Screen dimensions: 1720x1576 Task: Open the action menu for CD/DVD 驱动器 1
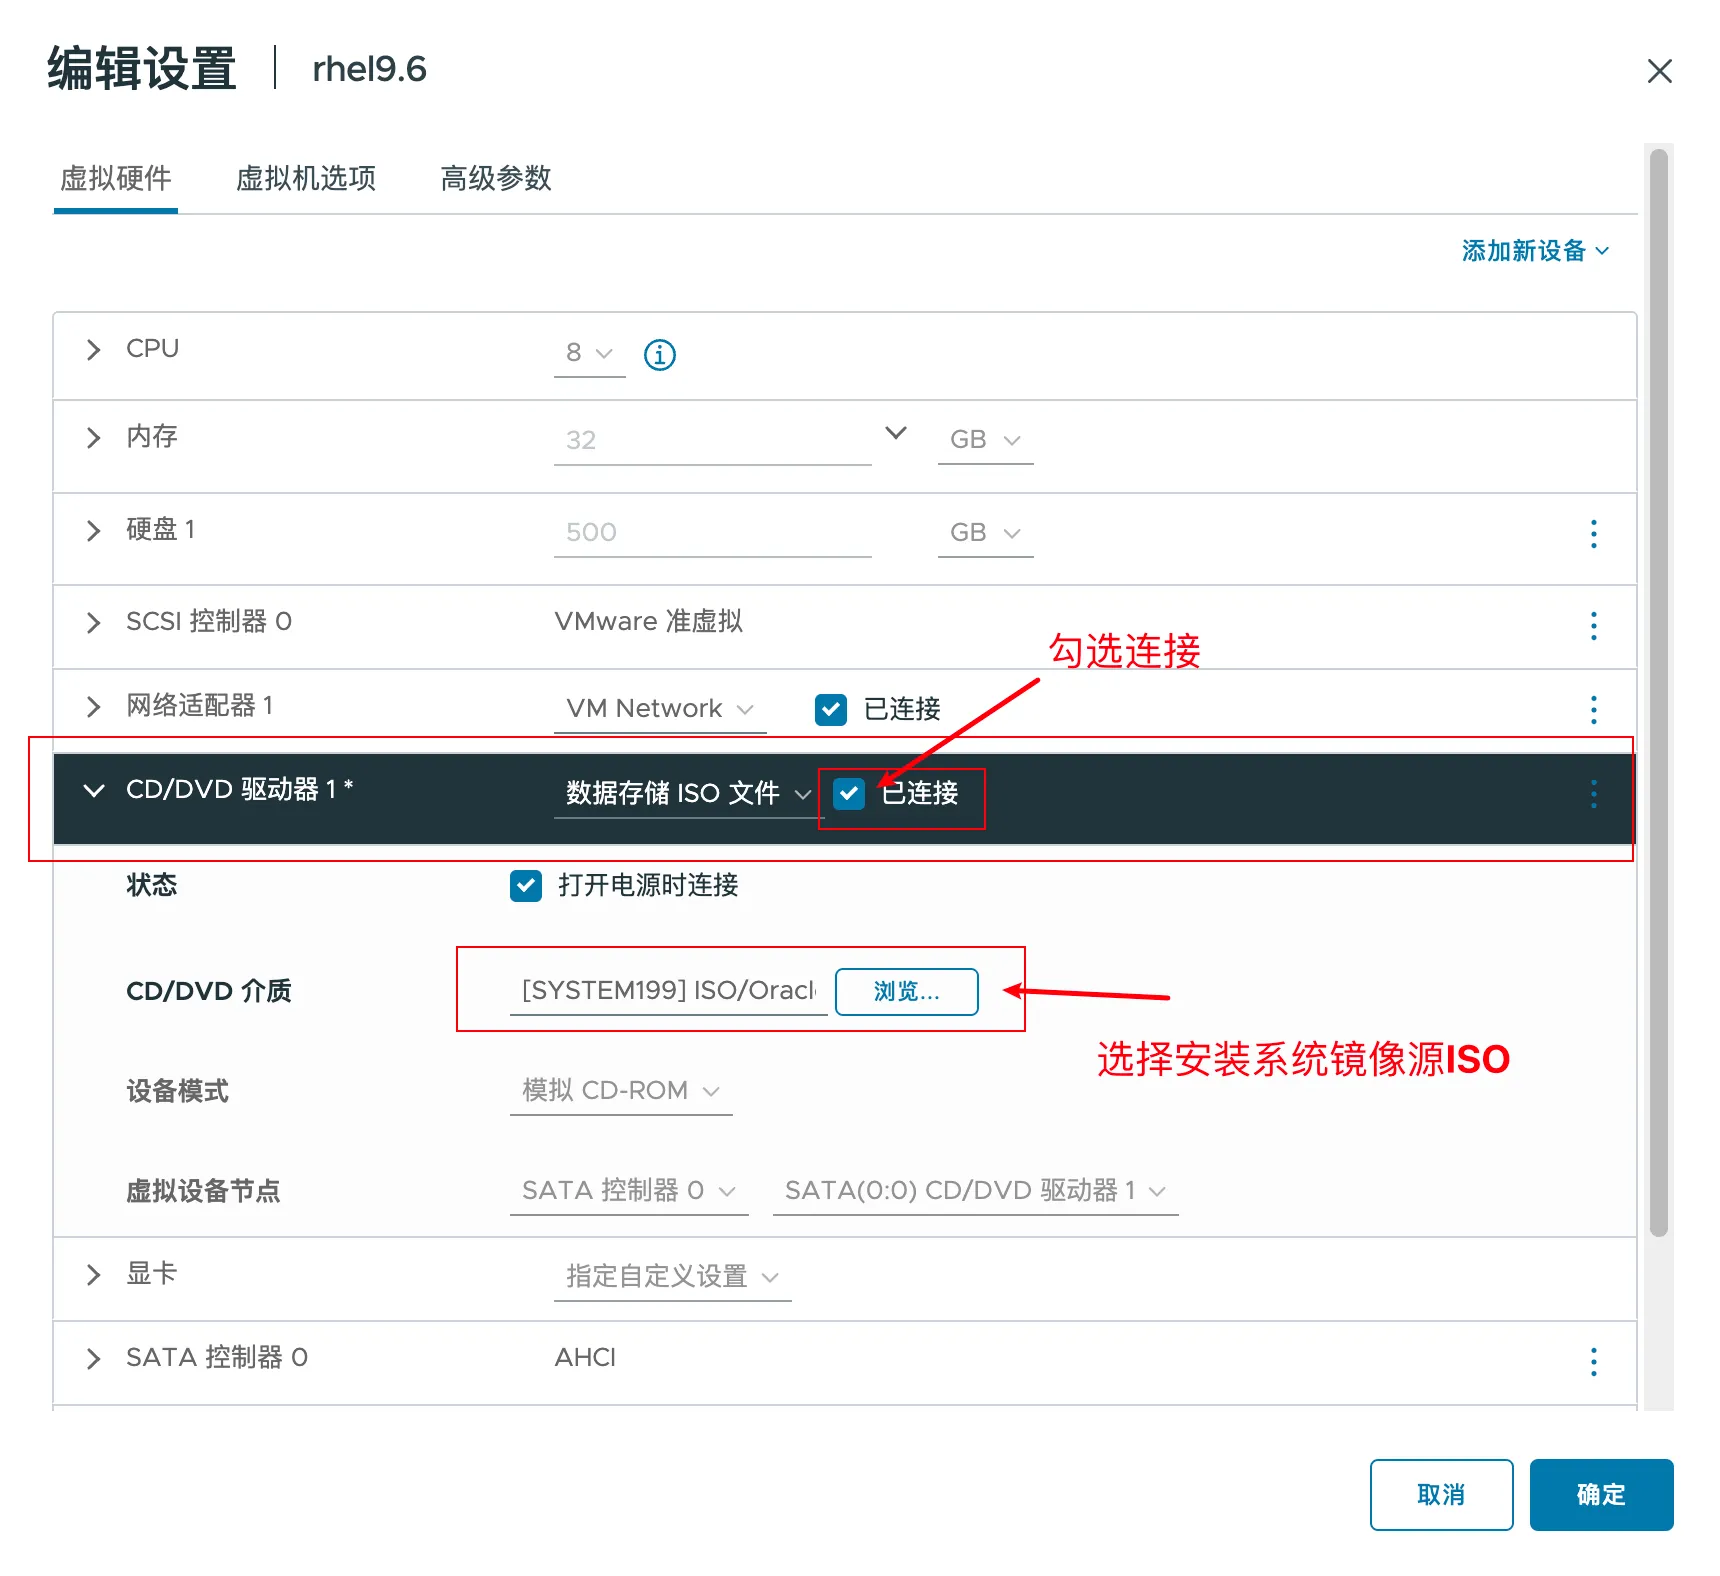pos(1593,795)
